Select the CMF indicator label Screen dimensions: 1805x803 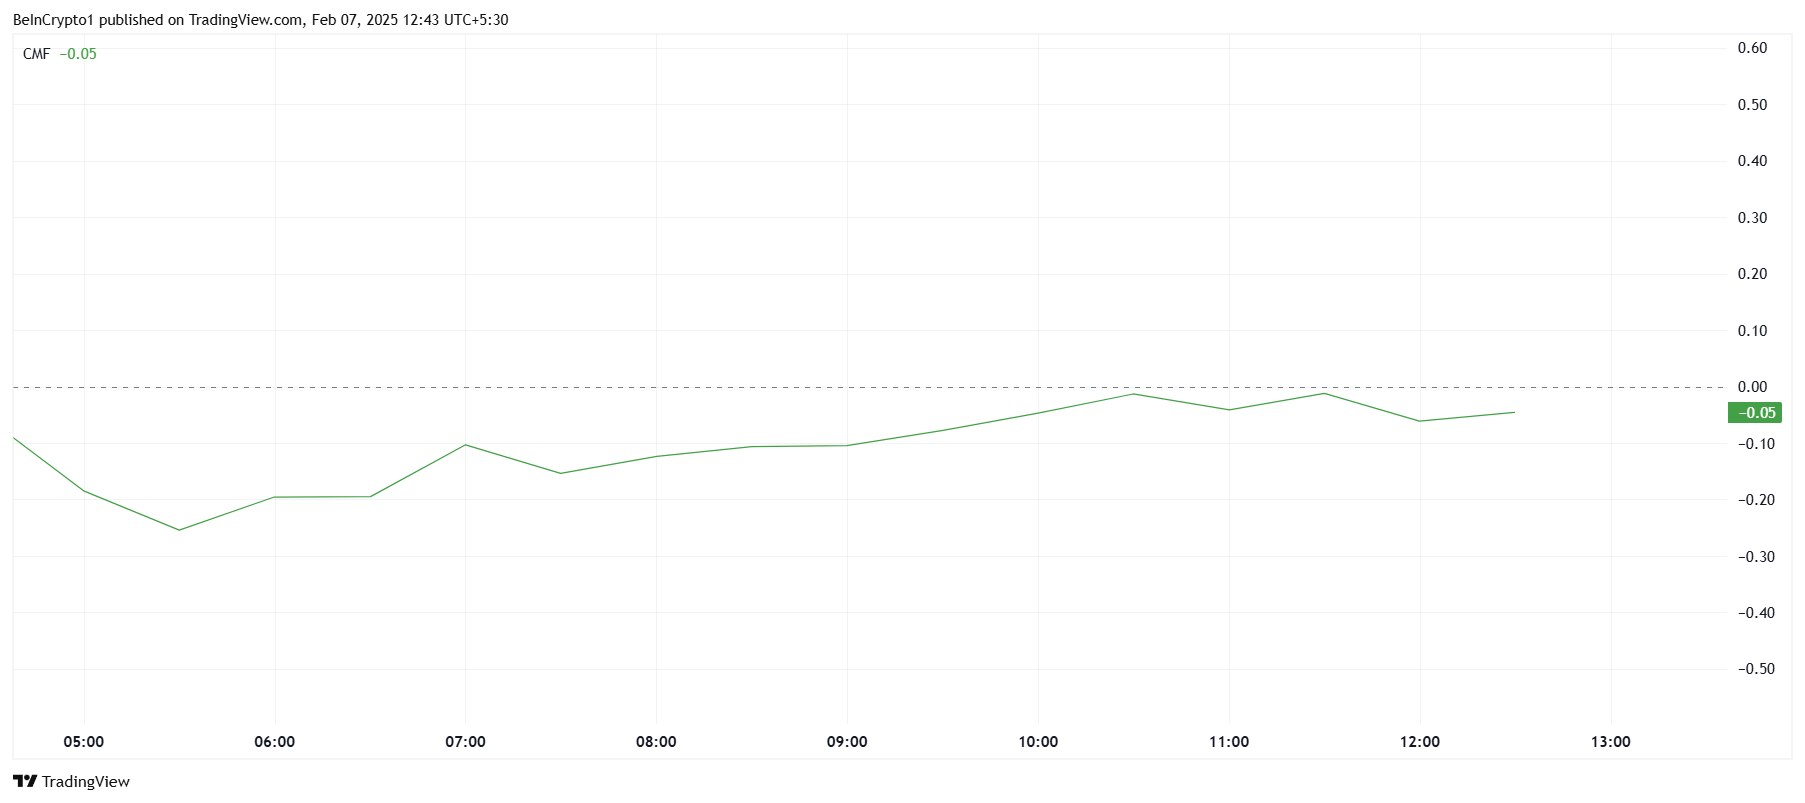pyautogui.click(x=36, y=54)
